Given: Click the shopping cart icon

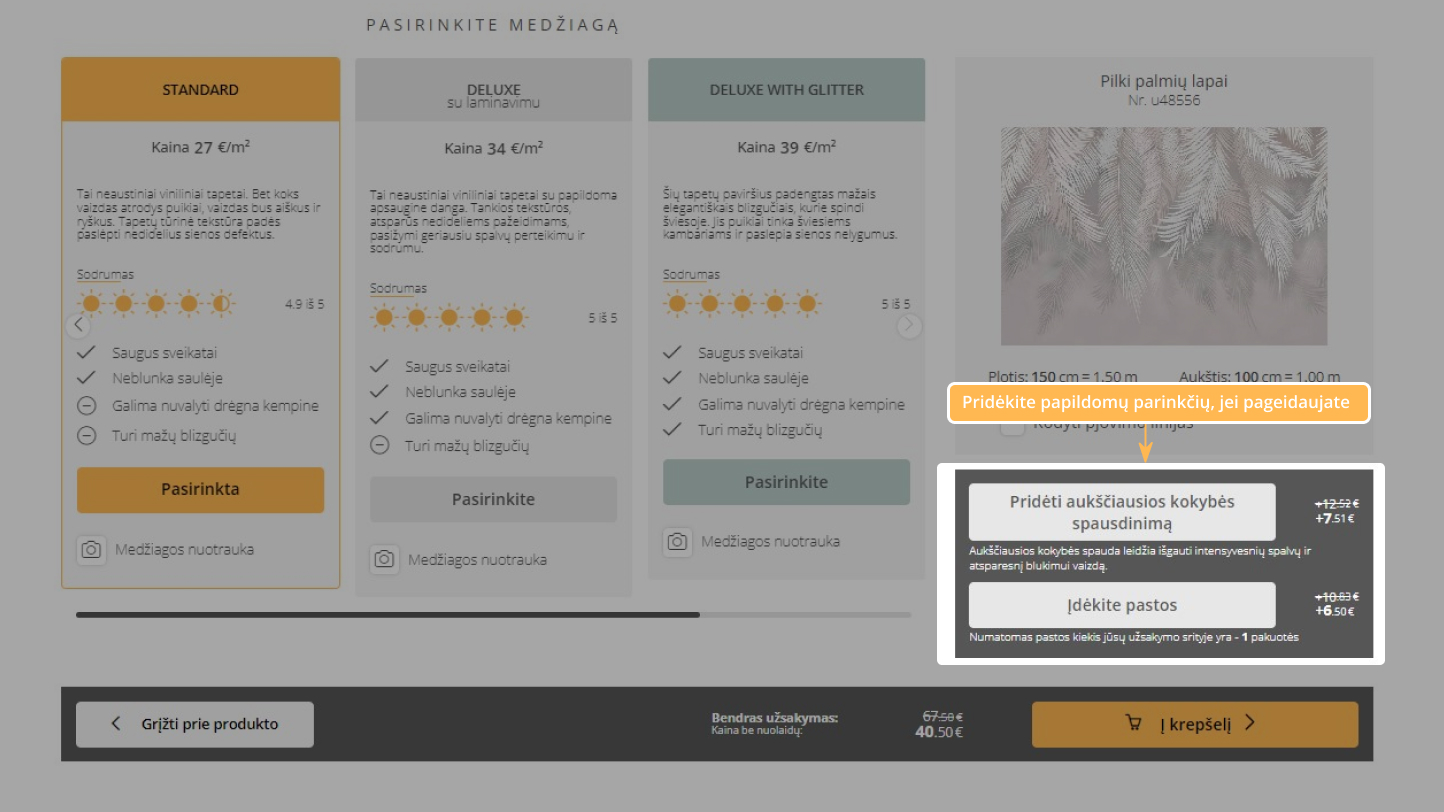Looking at the screenshot, I should (x=1133, y=724).
